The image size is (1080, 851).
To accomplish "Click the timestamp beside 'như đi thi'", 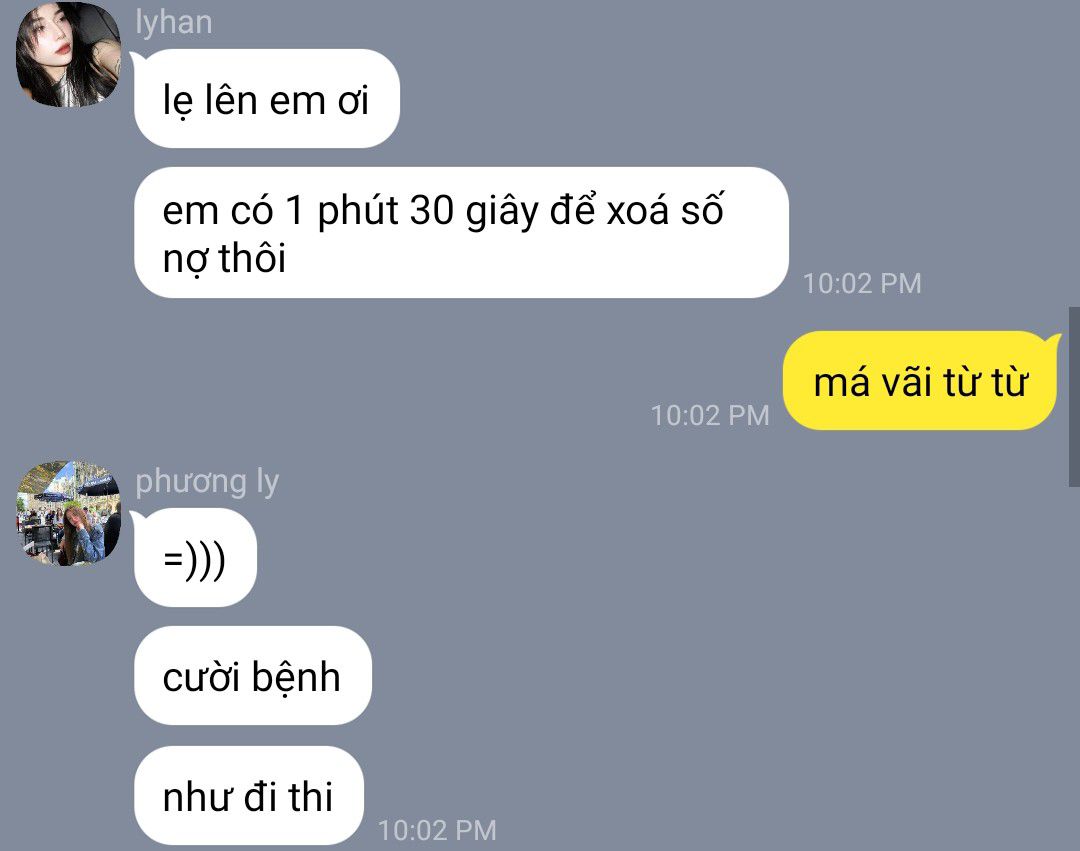I will pyautogui.click(x=437, y=830).
